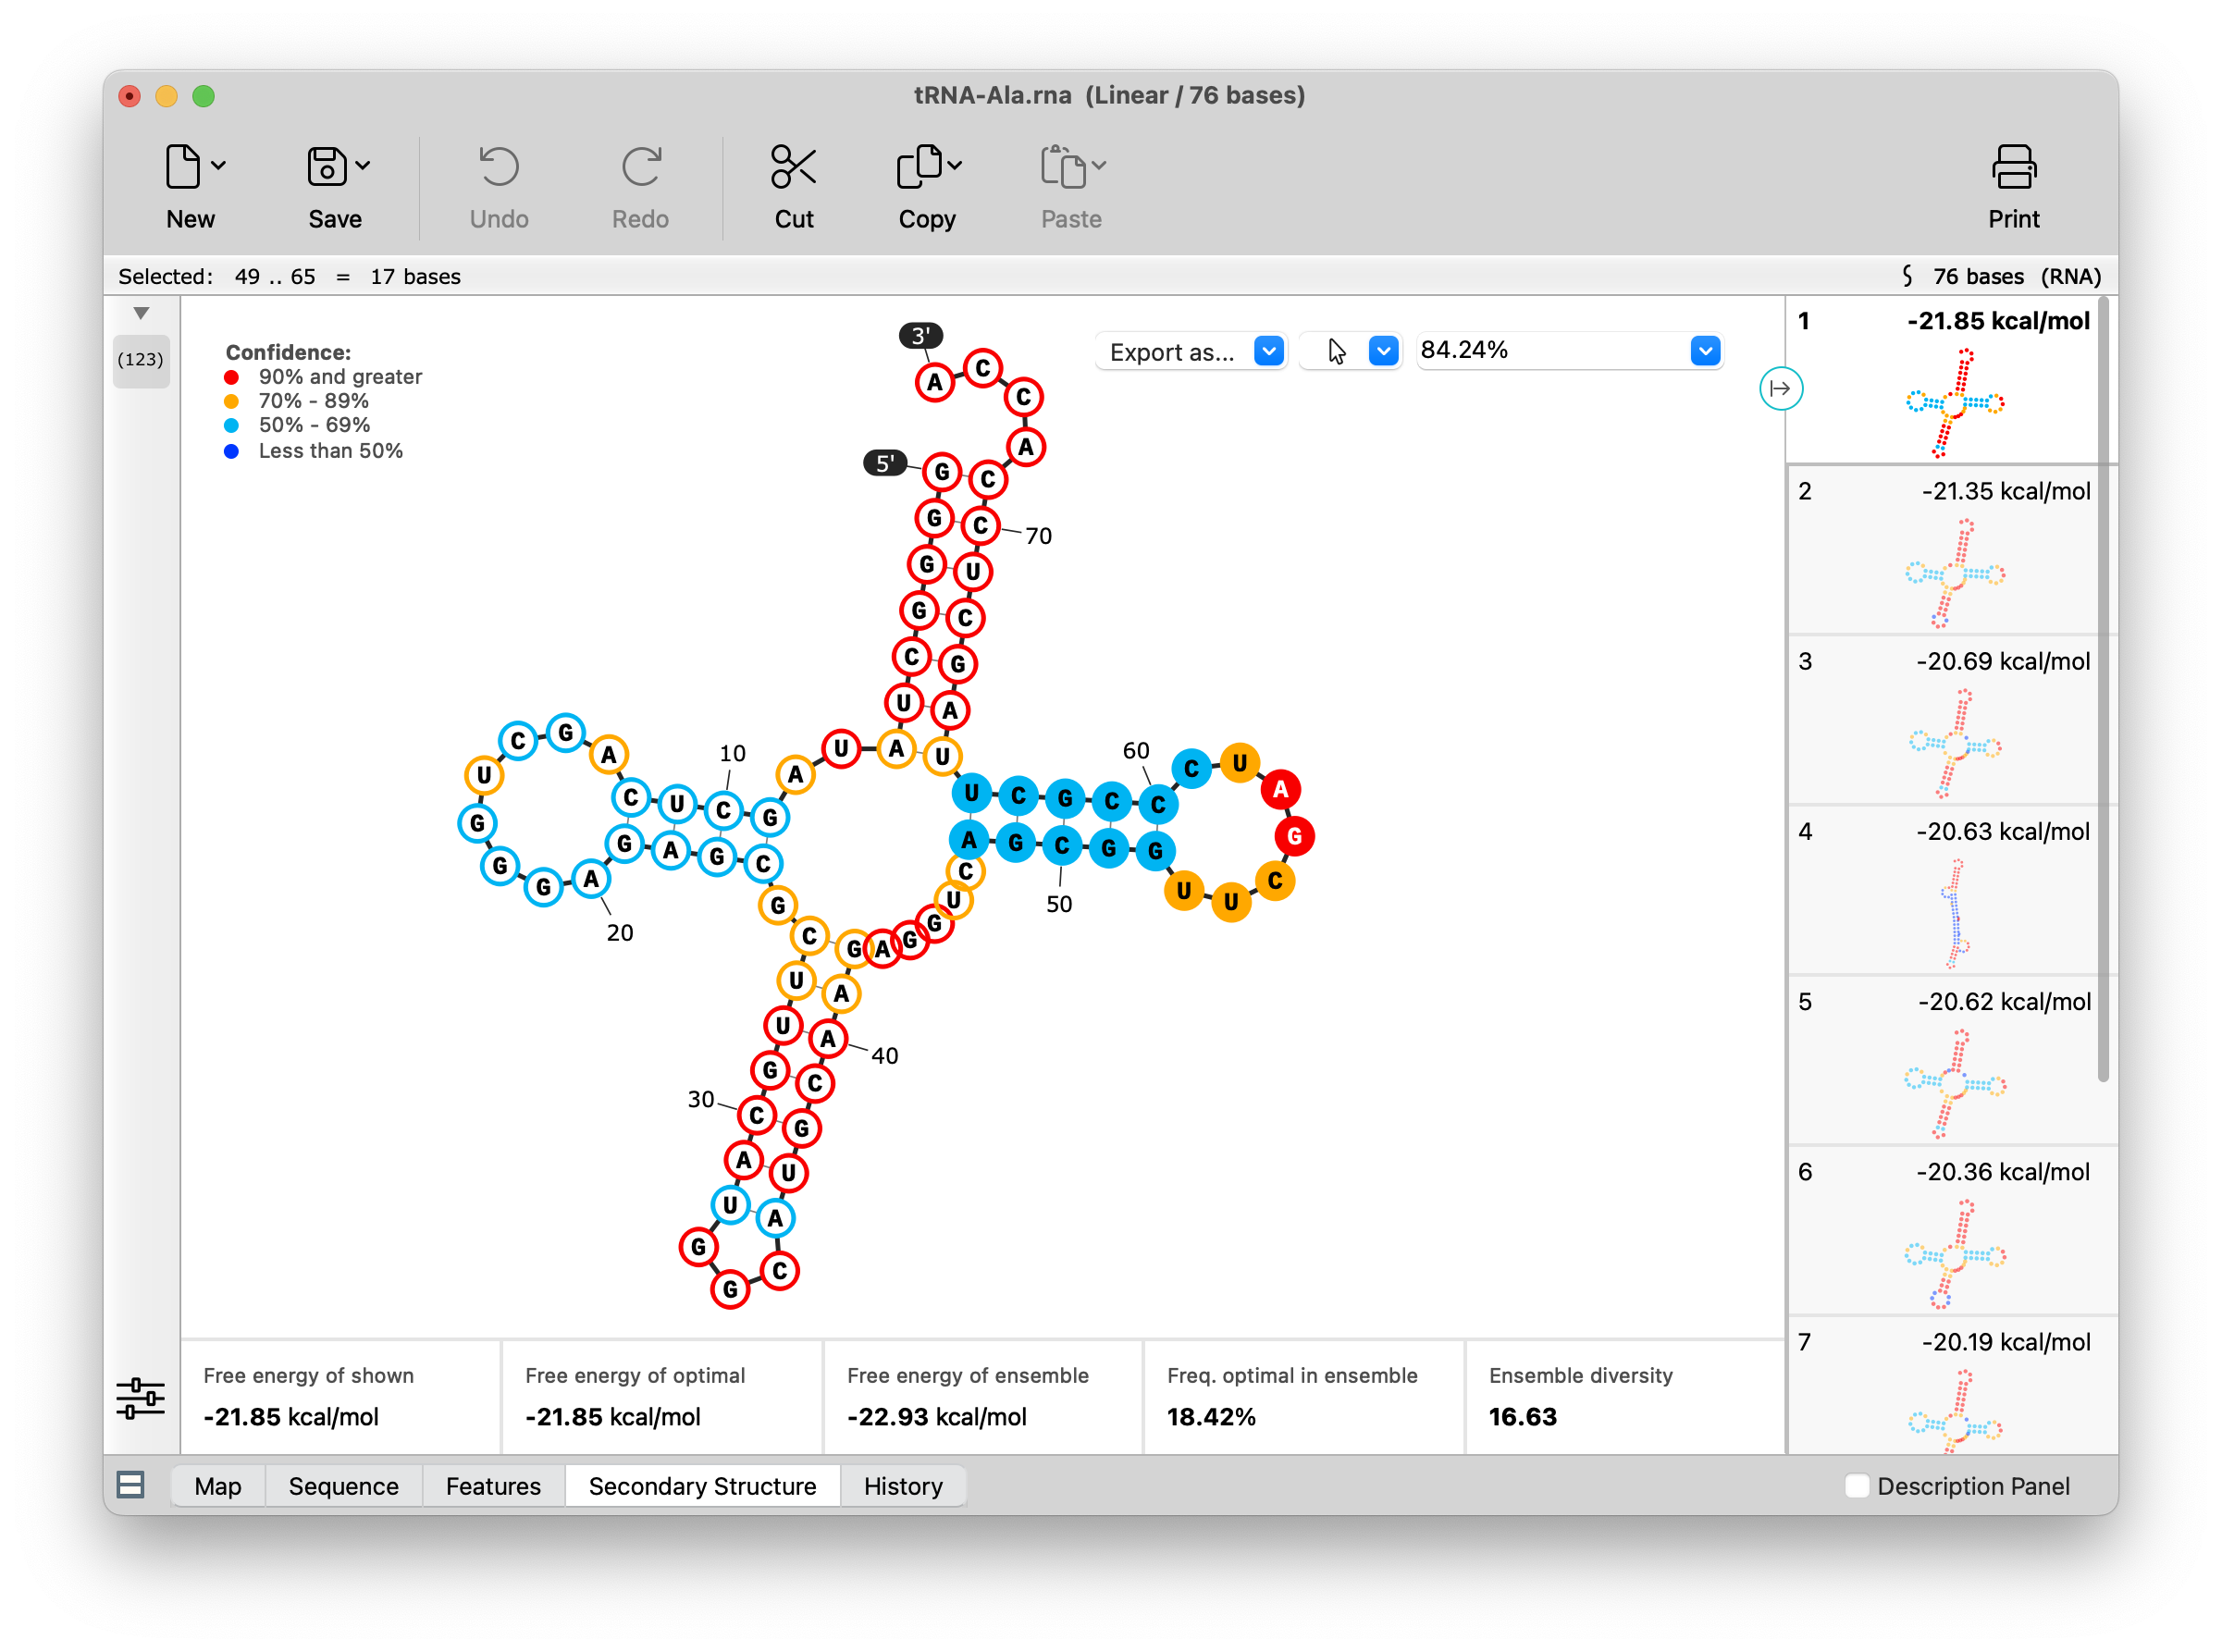Screen dimensions: 2222x1652
Task: Switch to the Sequence tab
Action: click(343, 1486)
